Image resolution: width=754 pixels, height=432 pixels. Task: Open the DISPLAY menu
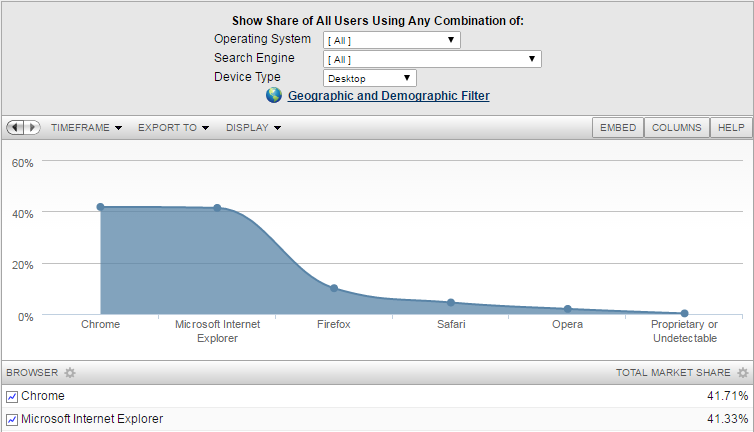(253, 128)
